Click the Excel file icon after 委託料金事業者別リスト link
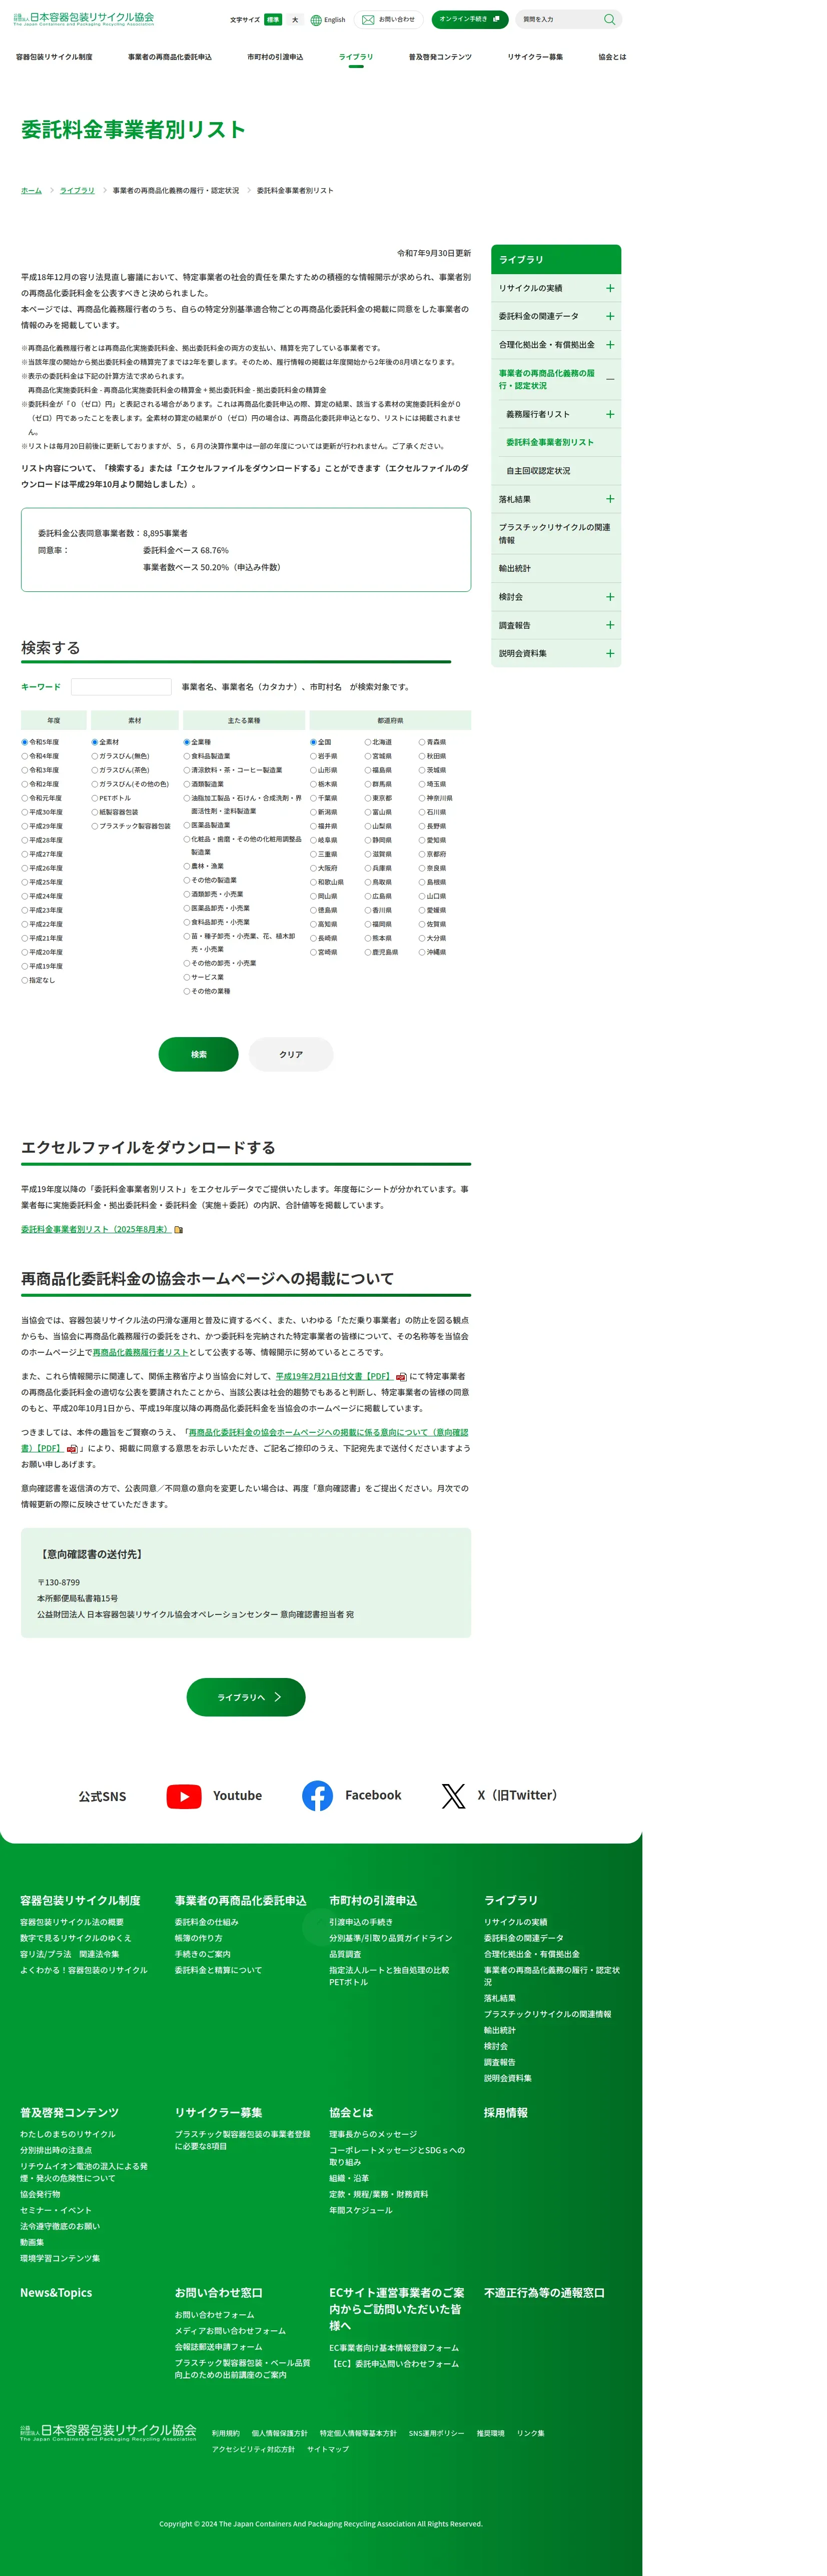Screen dimensions: 827x2576 [179, 1230]
